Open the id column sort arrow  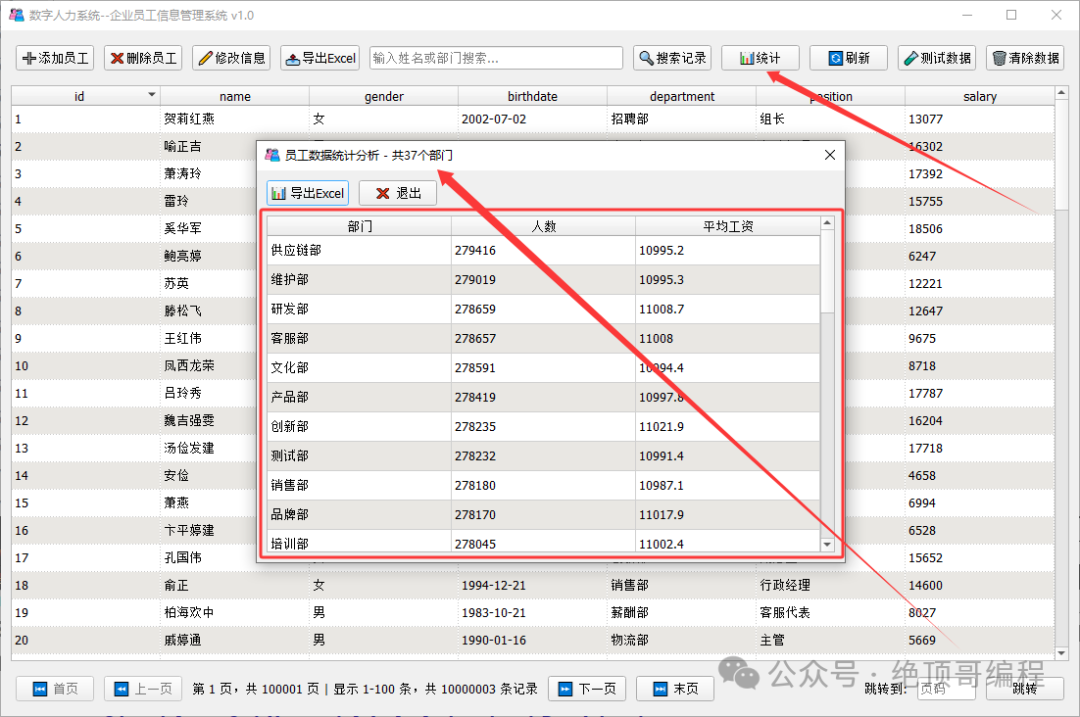(152, 94)
